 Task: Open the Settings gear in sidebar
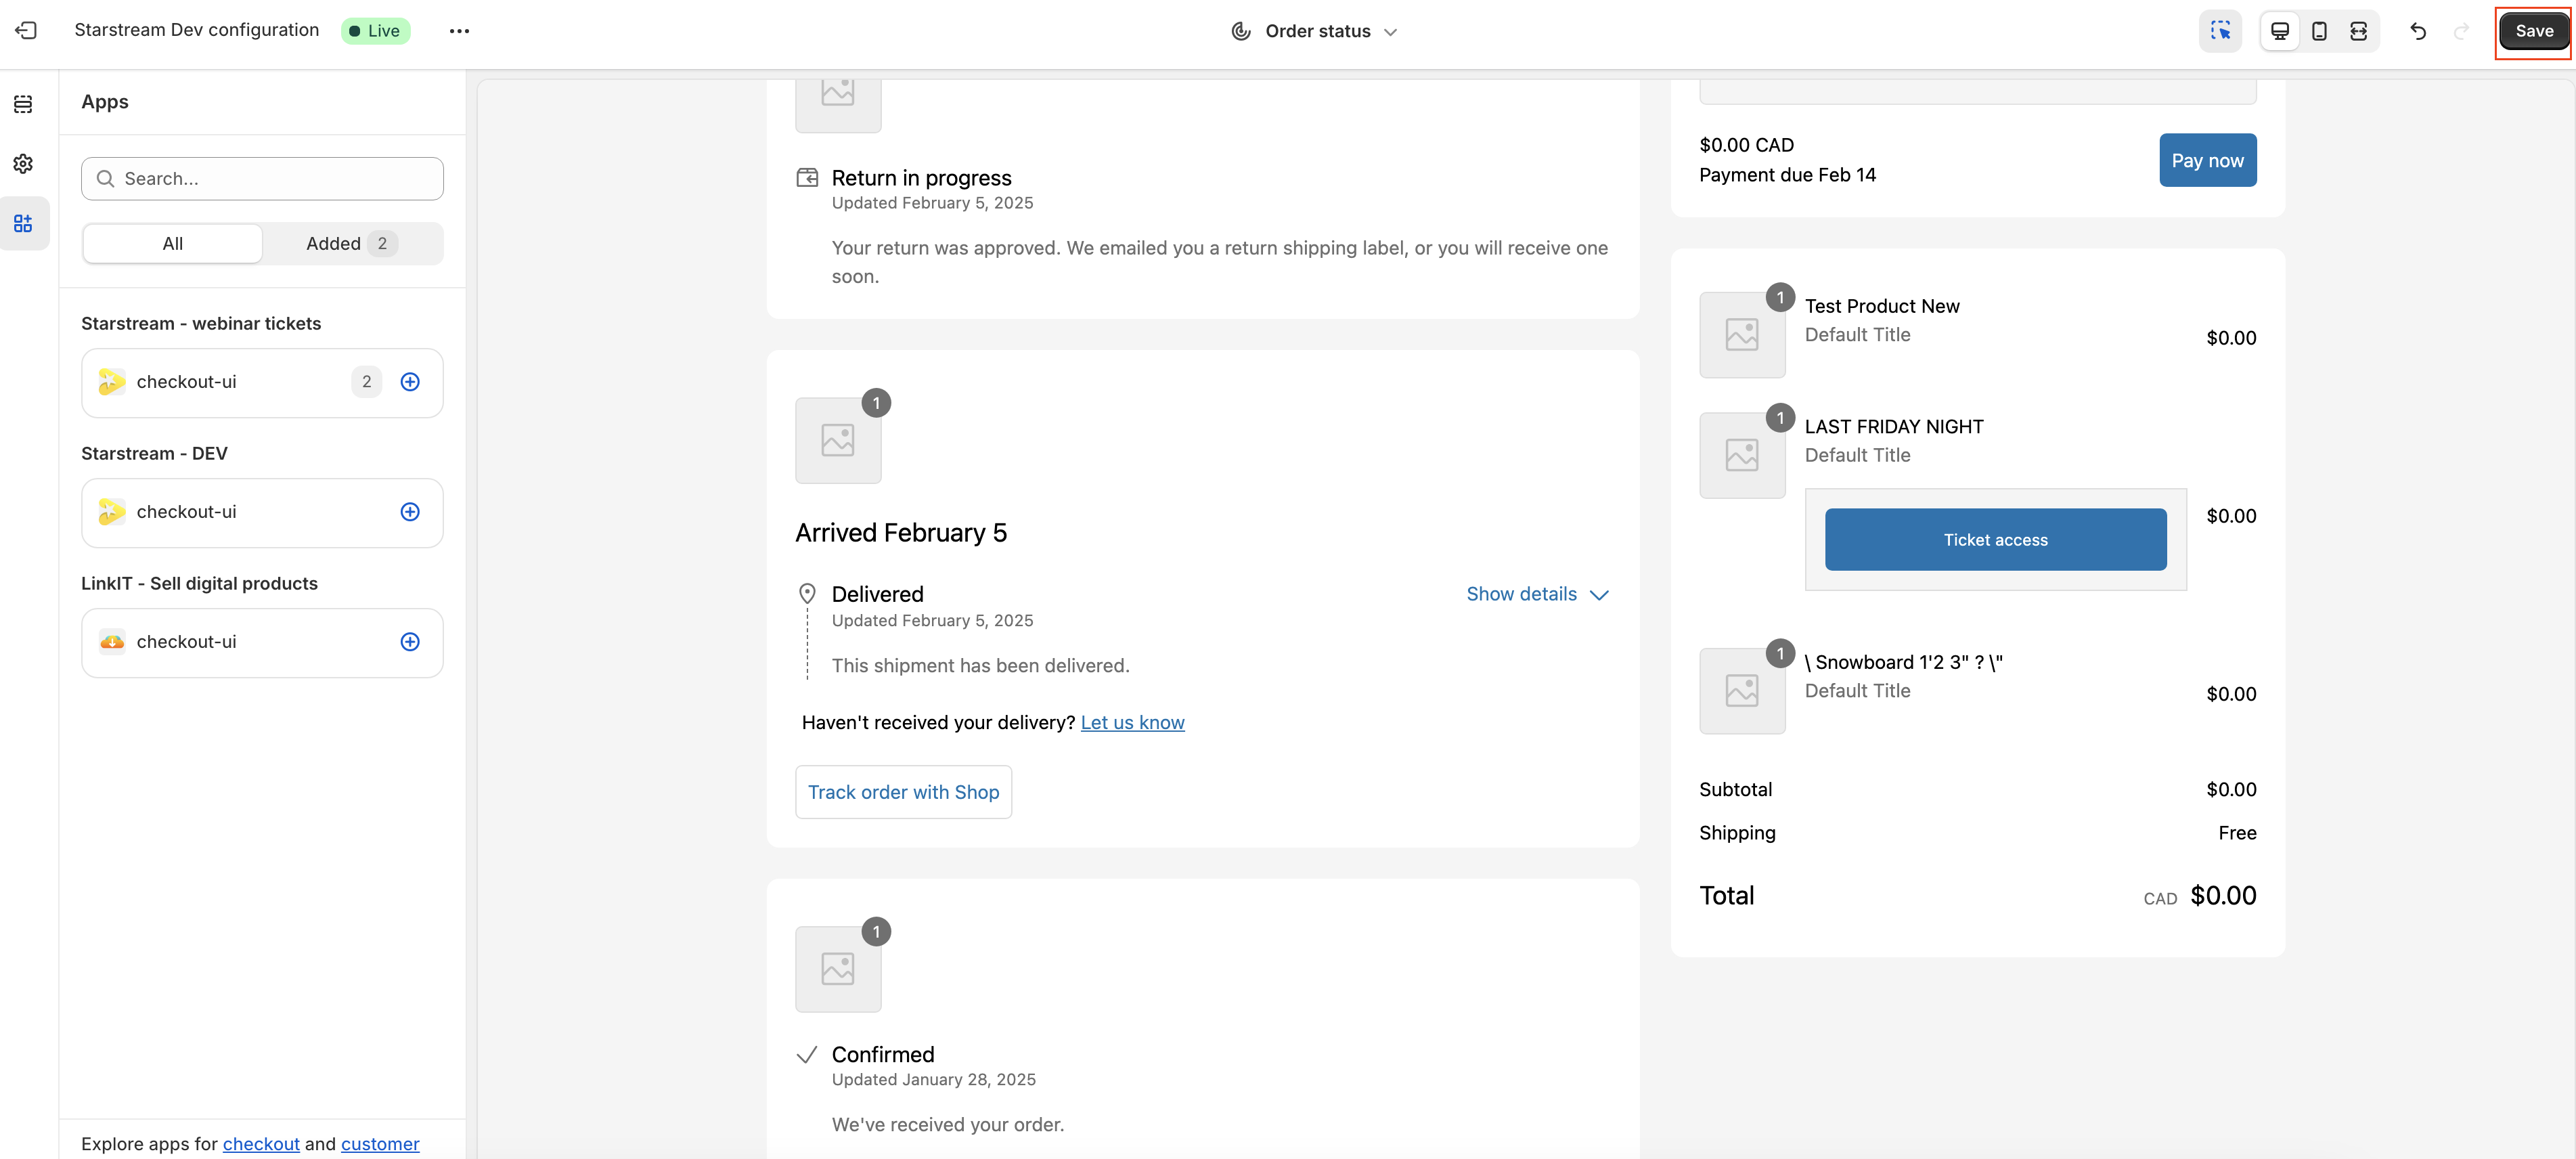(23, 163)
